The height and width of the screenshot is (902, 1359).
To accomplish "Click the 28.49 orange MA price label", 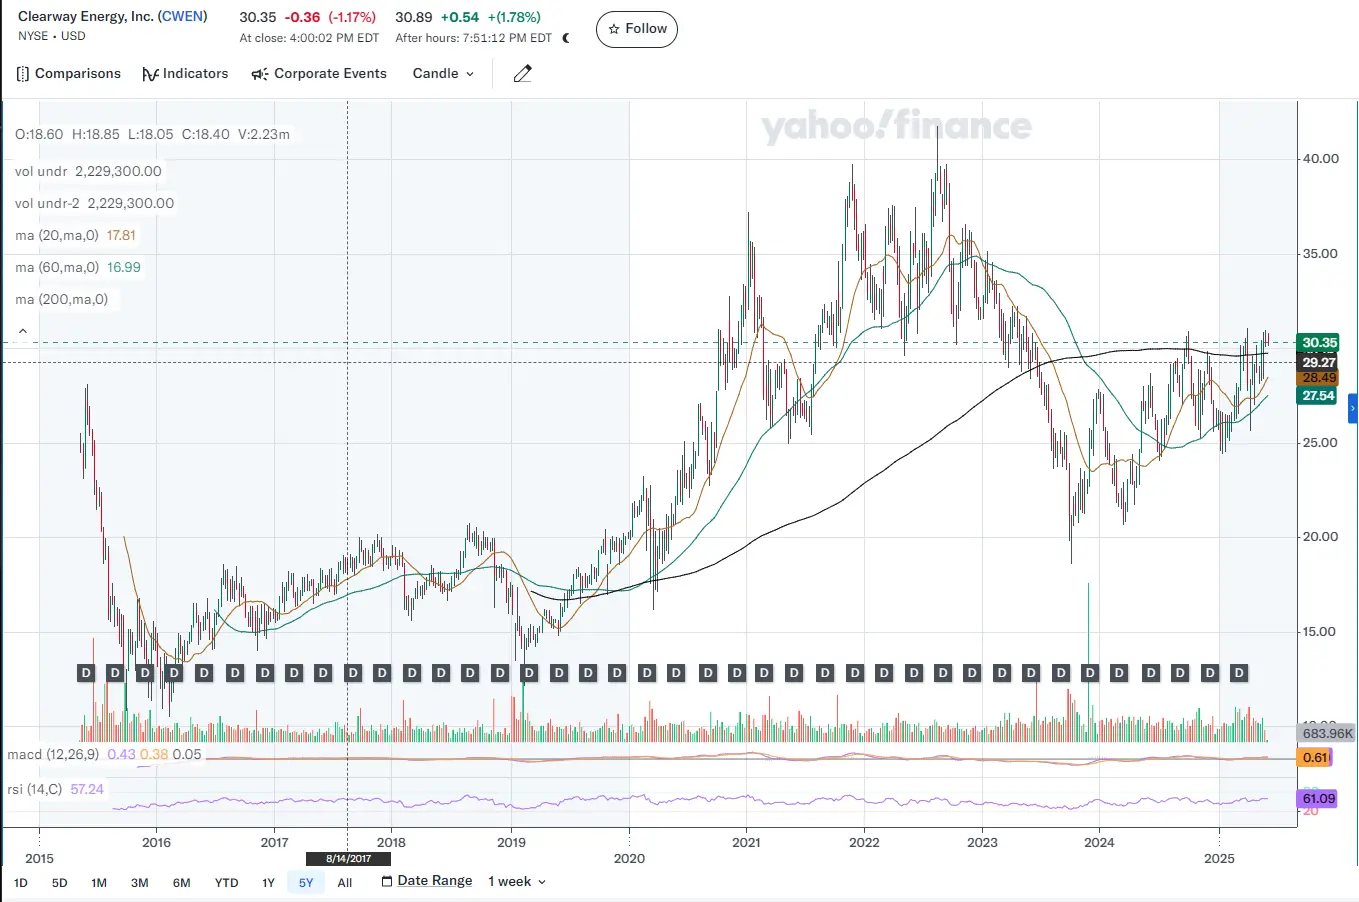I will [x=1318, y=378].
